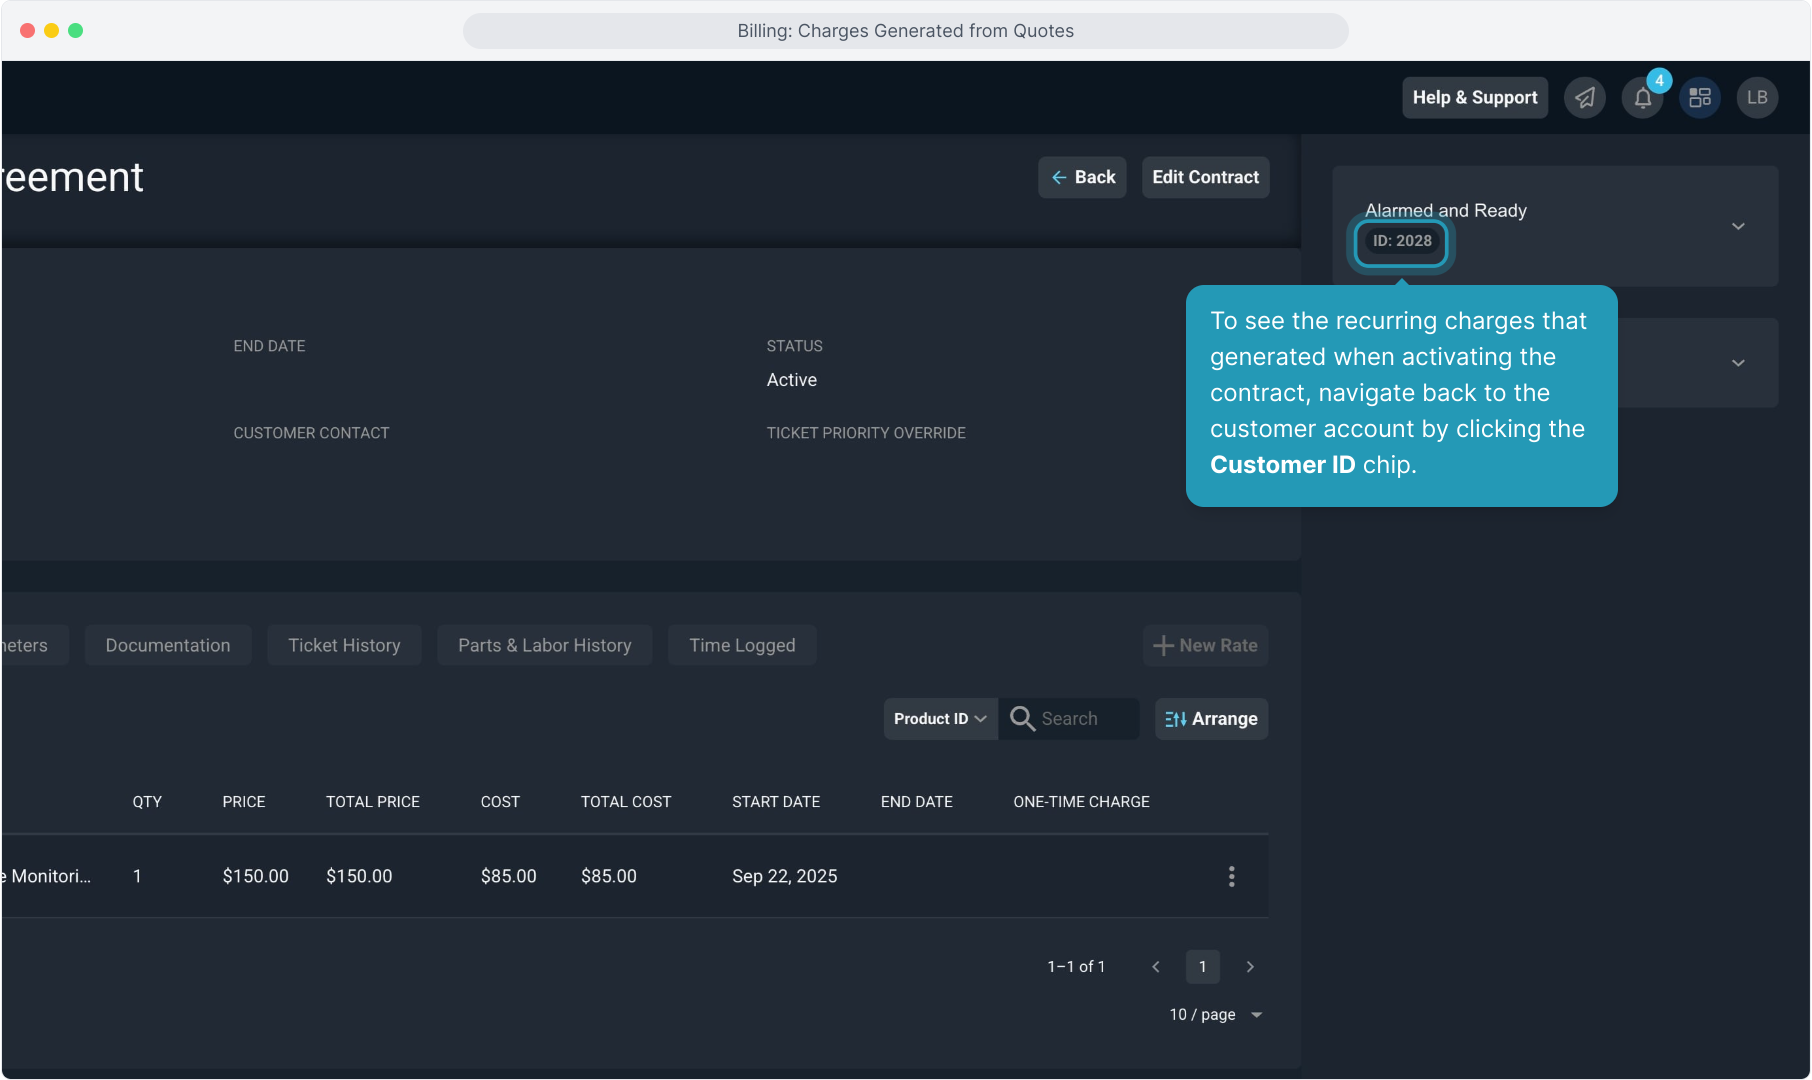Screen dimensions: 1812x1080
Task: Switch to the Ticket History tab
Action: [x=344, y=646]
